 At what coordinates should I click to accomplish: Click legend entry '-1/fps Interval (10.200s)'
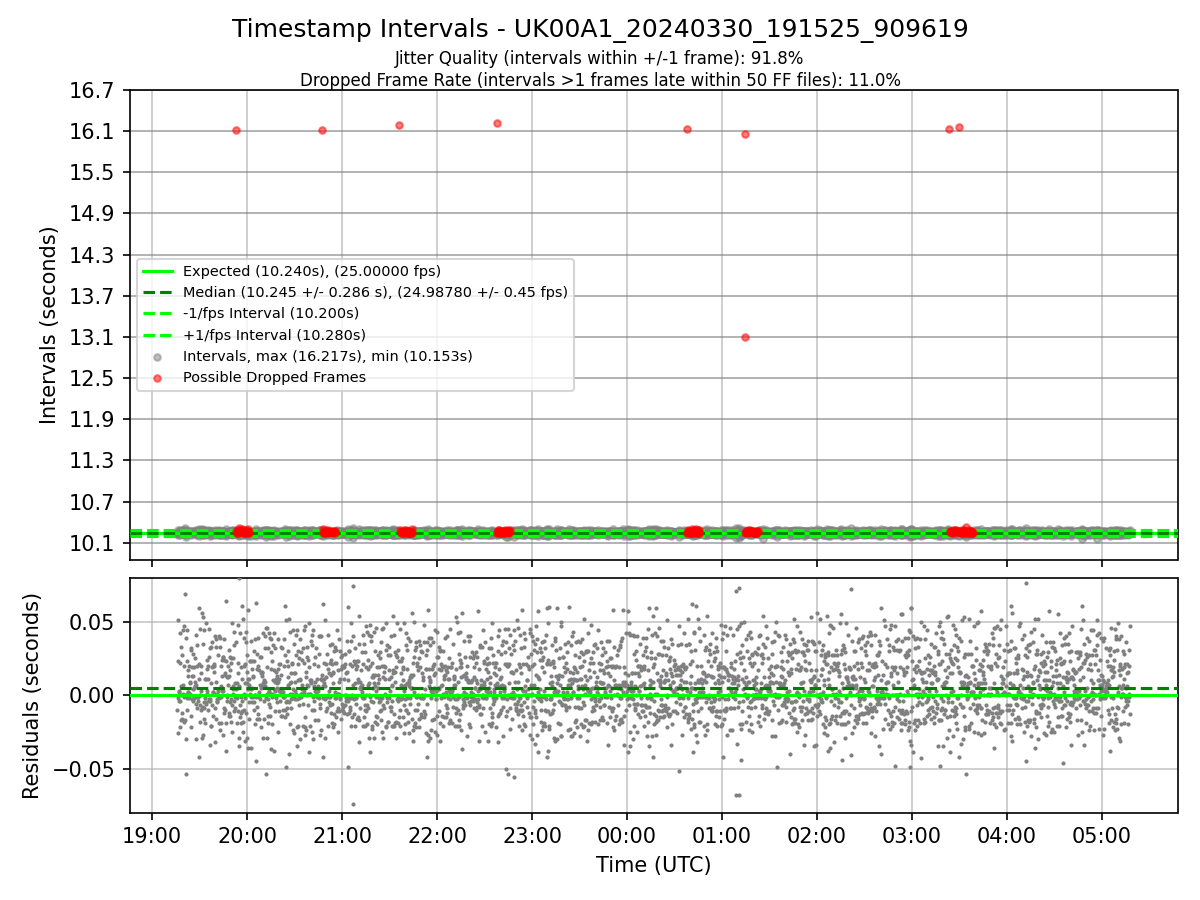274,313
